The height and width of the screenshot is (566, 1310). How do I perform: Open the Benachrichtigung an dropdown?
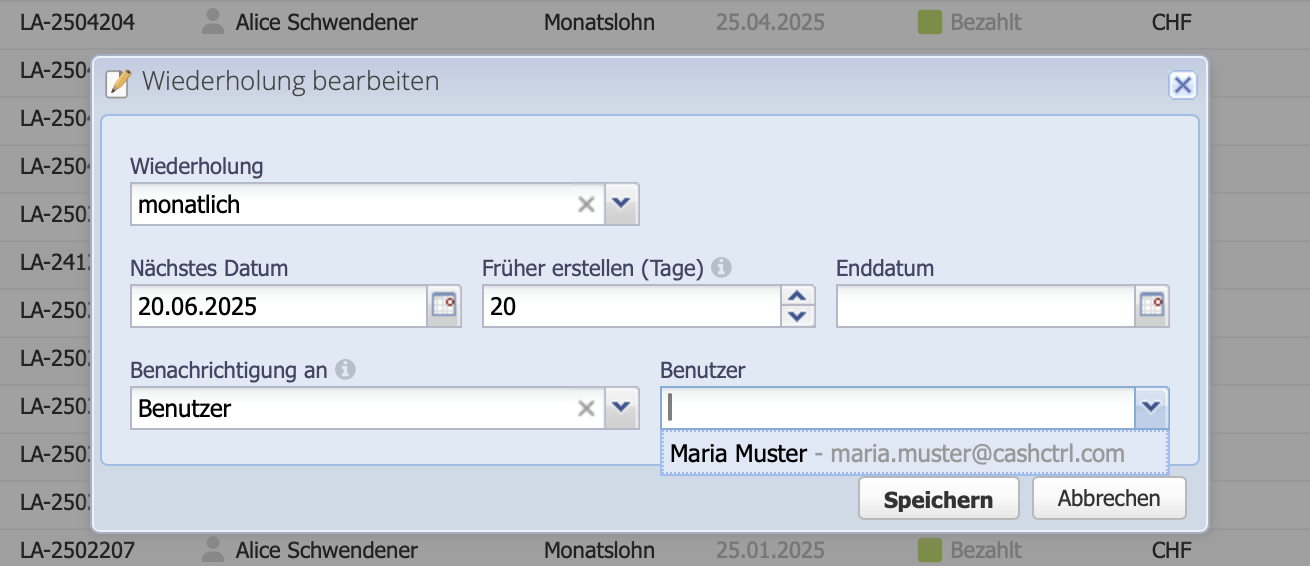click(x=621, y=408)
